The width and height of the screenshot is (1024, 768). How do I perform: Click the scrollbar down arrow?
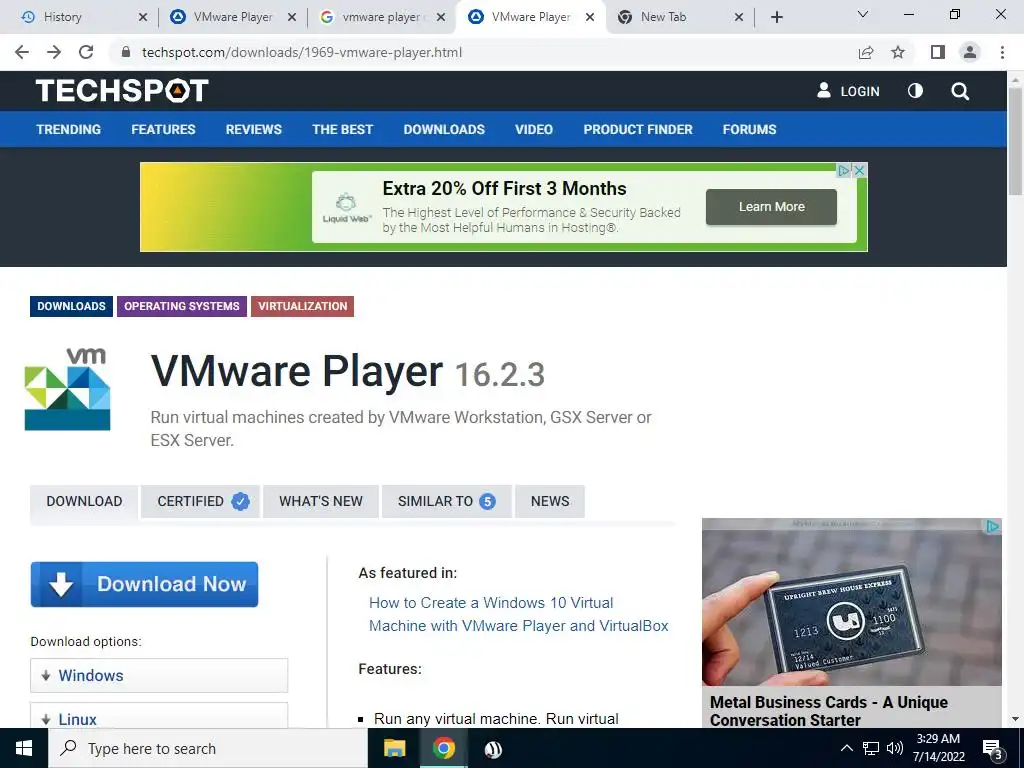[x=1015, y=719]
